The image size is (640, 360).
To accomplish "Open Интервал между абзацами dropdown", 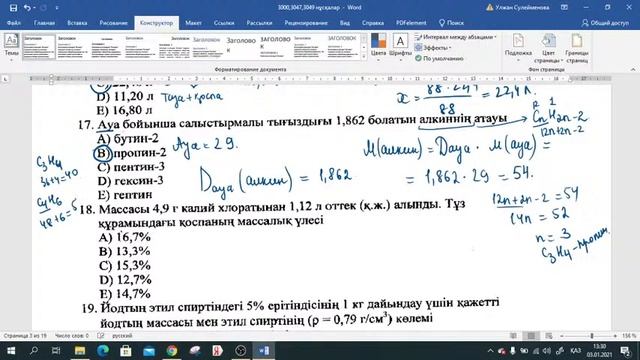I will point(456,37).
